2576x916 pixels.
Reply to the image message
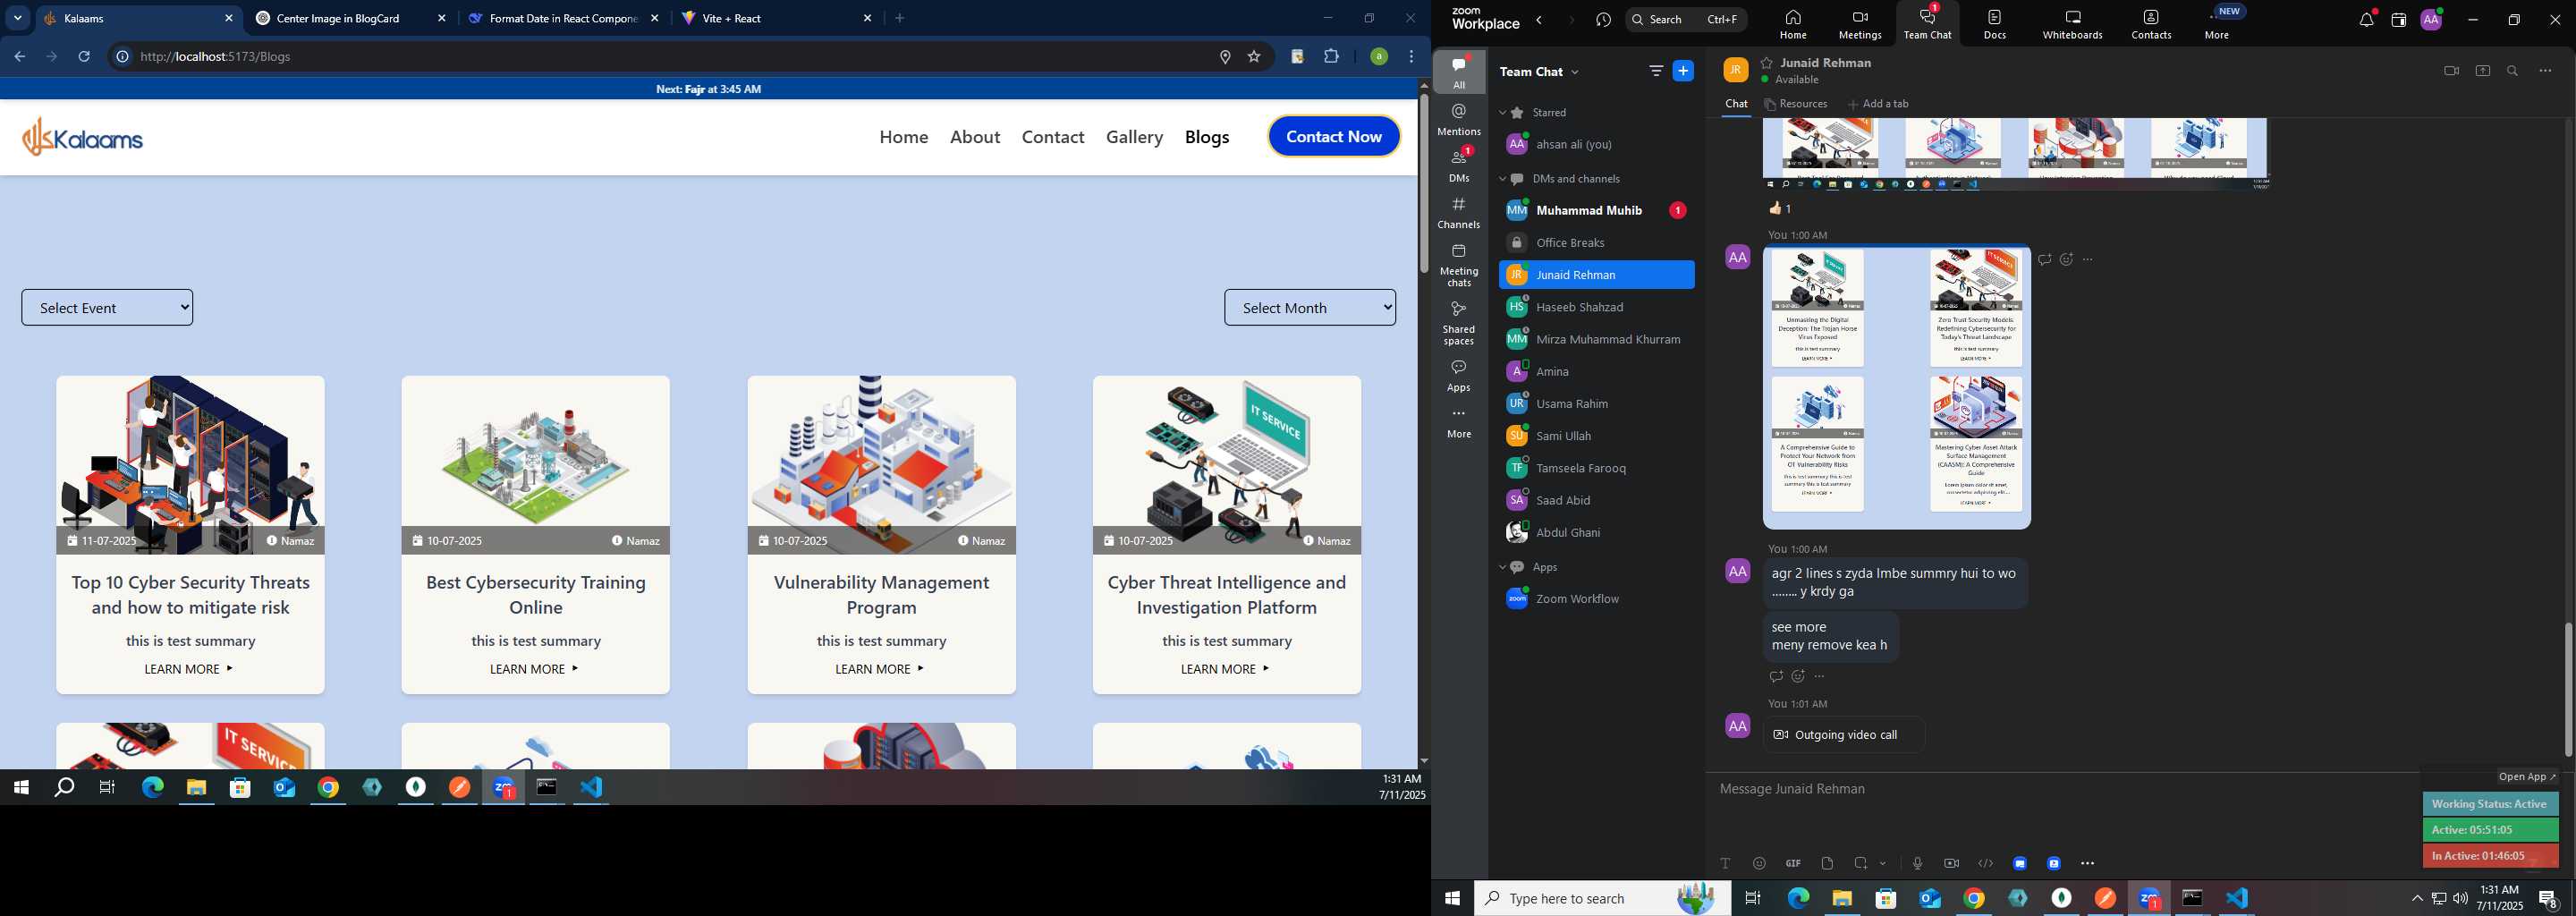(x=2044, y=260)
